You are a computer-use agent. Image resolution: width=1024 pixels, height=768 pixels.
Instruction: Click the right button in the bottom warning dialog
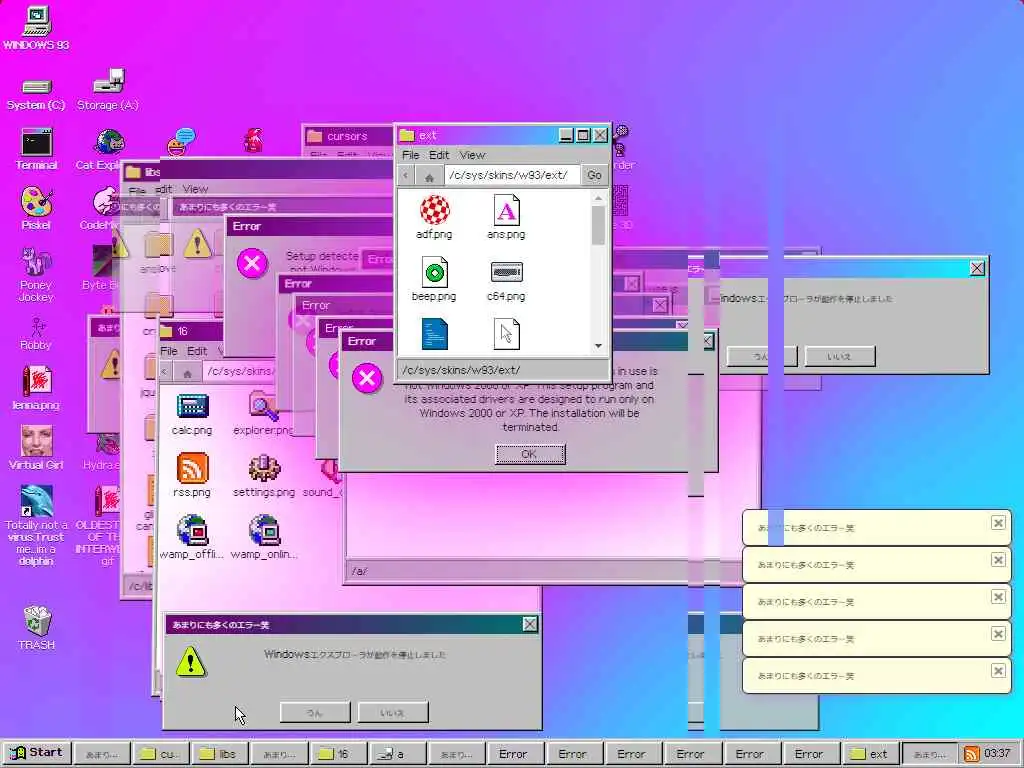393,712
